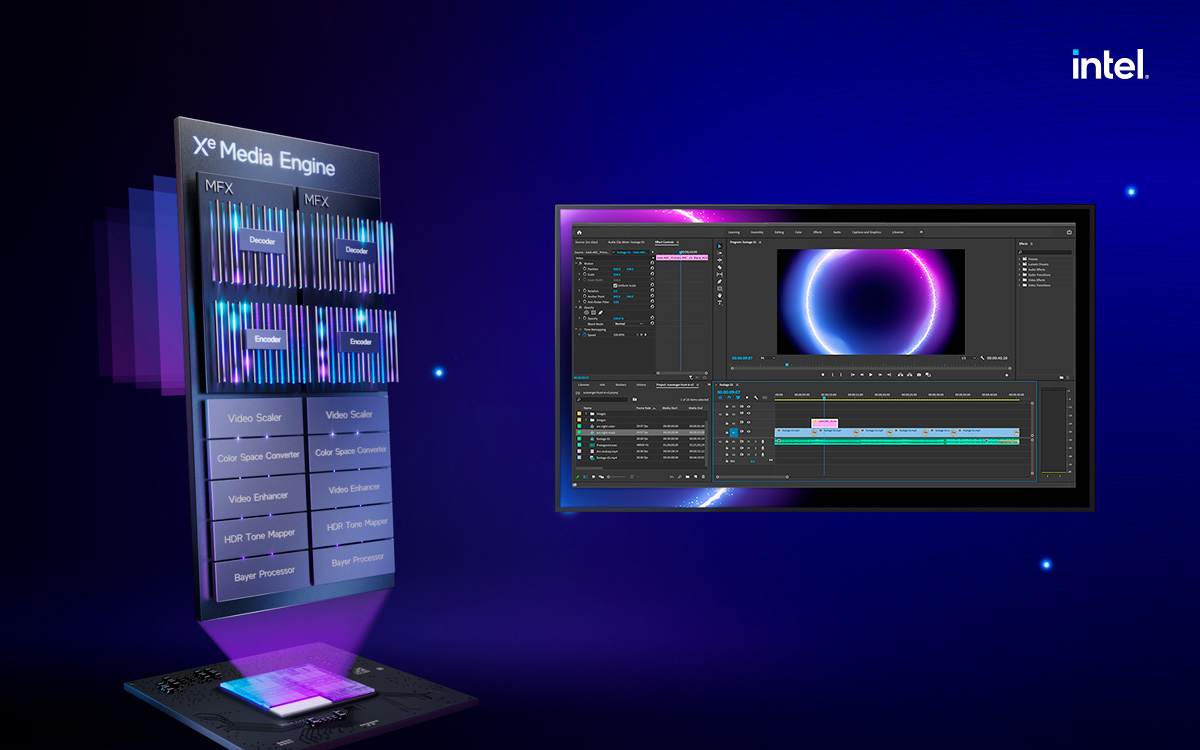The image size is (1200, 750).
Task: Click Mark In in Program monitor
Action: (x=833, y=374)
